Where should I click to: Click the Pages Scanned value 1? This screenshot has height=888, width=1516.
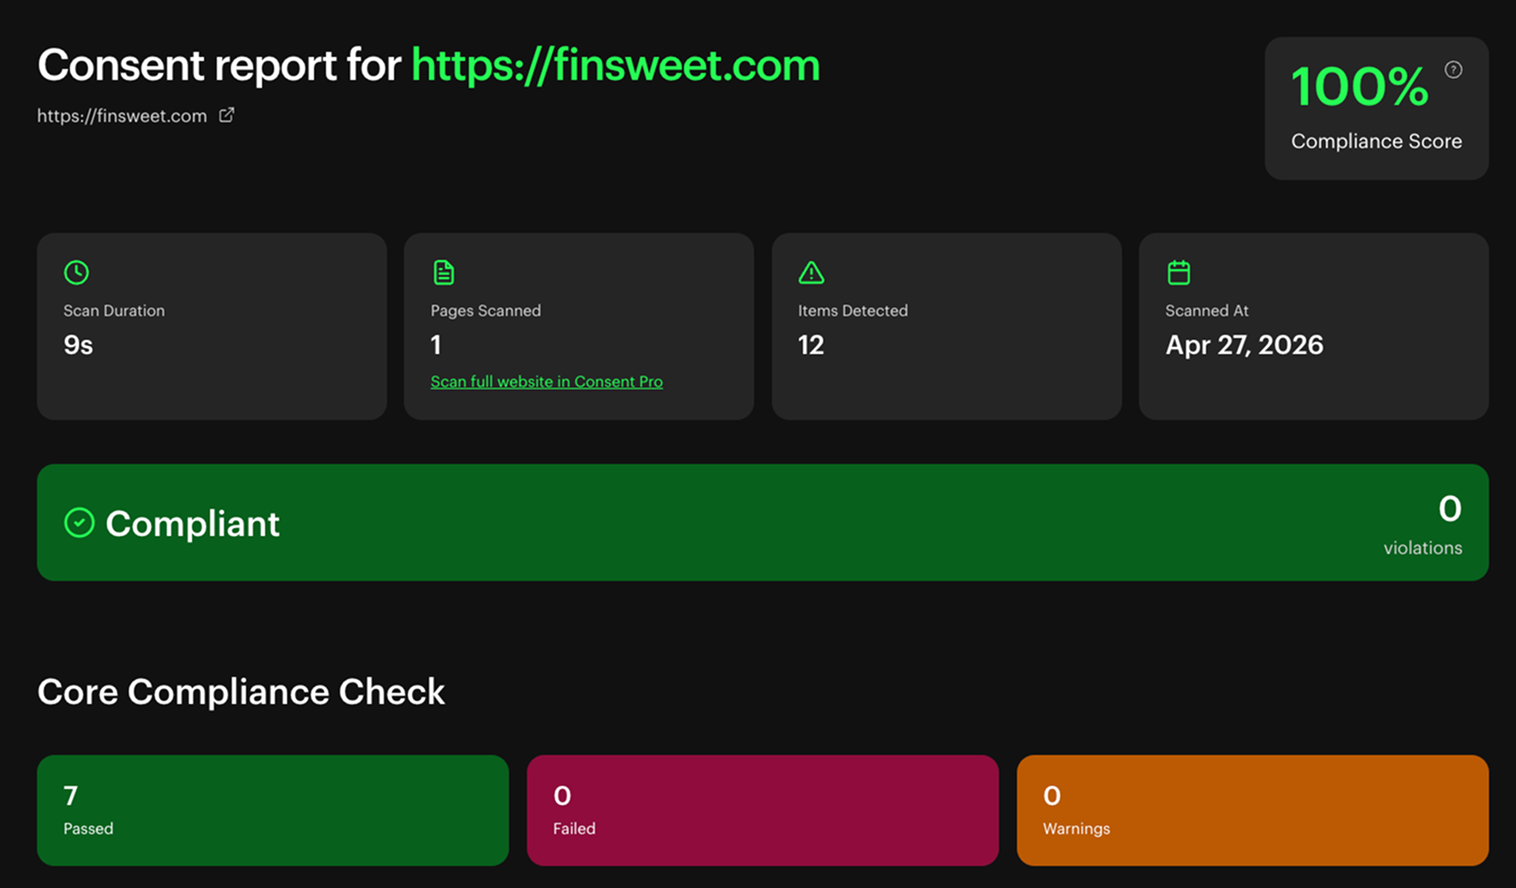point(436,345)
